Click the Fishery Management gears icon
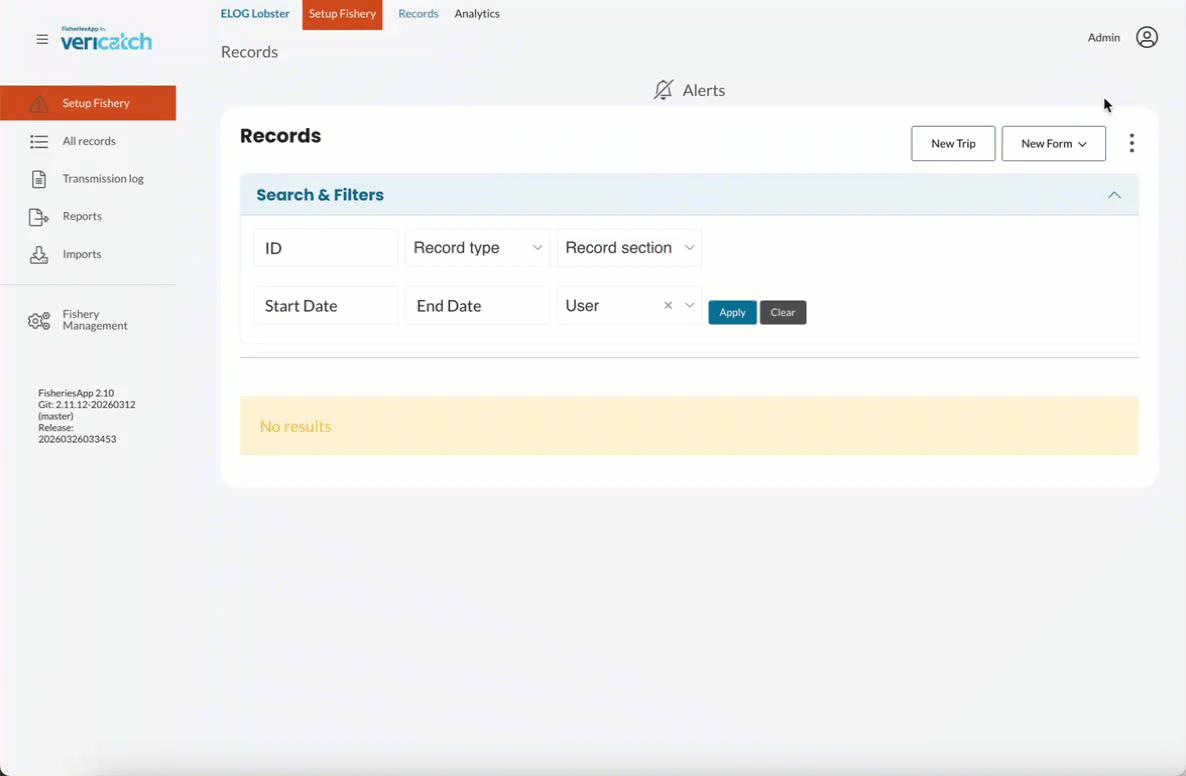The height and width of the screenshot is (776, 1186). (x=39, y=321)
